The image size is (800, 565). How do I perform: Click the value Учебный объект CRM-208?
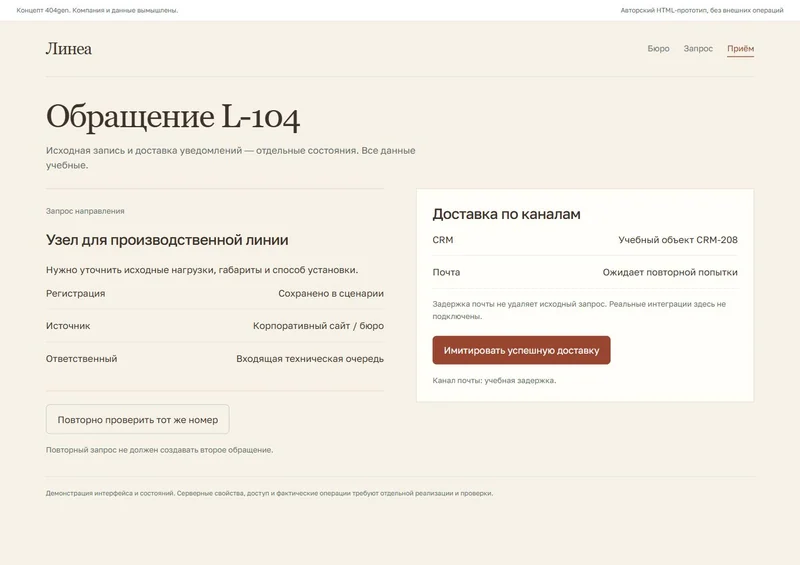678,240
